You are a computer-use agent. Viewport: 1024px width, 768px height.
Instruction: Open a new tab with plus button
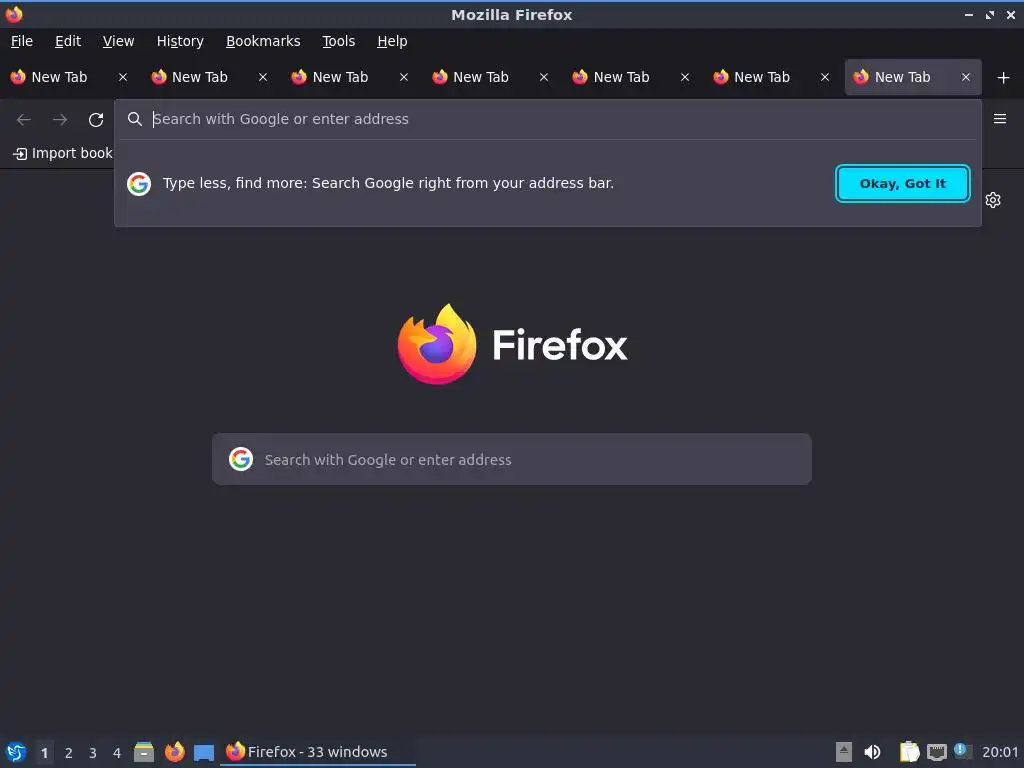click(x=1003, y=78)
